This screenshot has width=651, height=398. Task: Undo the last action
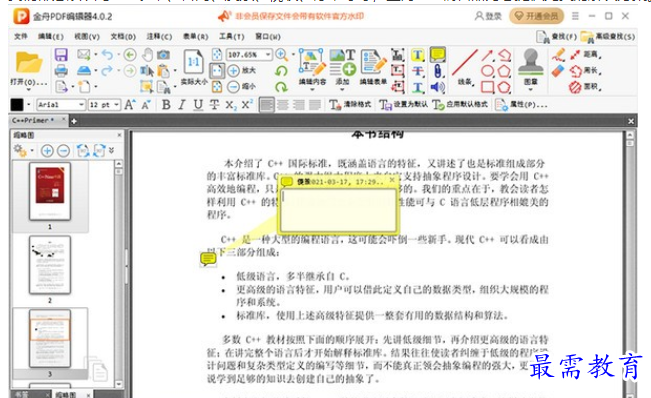pyautogui.click(x=107, y=54)
